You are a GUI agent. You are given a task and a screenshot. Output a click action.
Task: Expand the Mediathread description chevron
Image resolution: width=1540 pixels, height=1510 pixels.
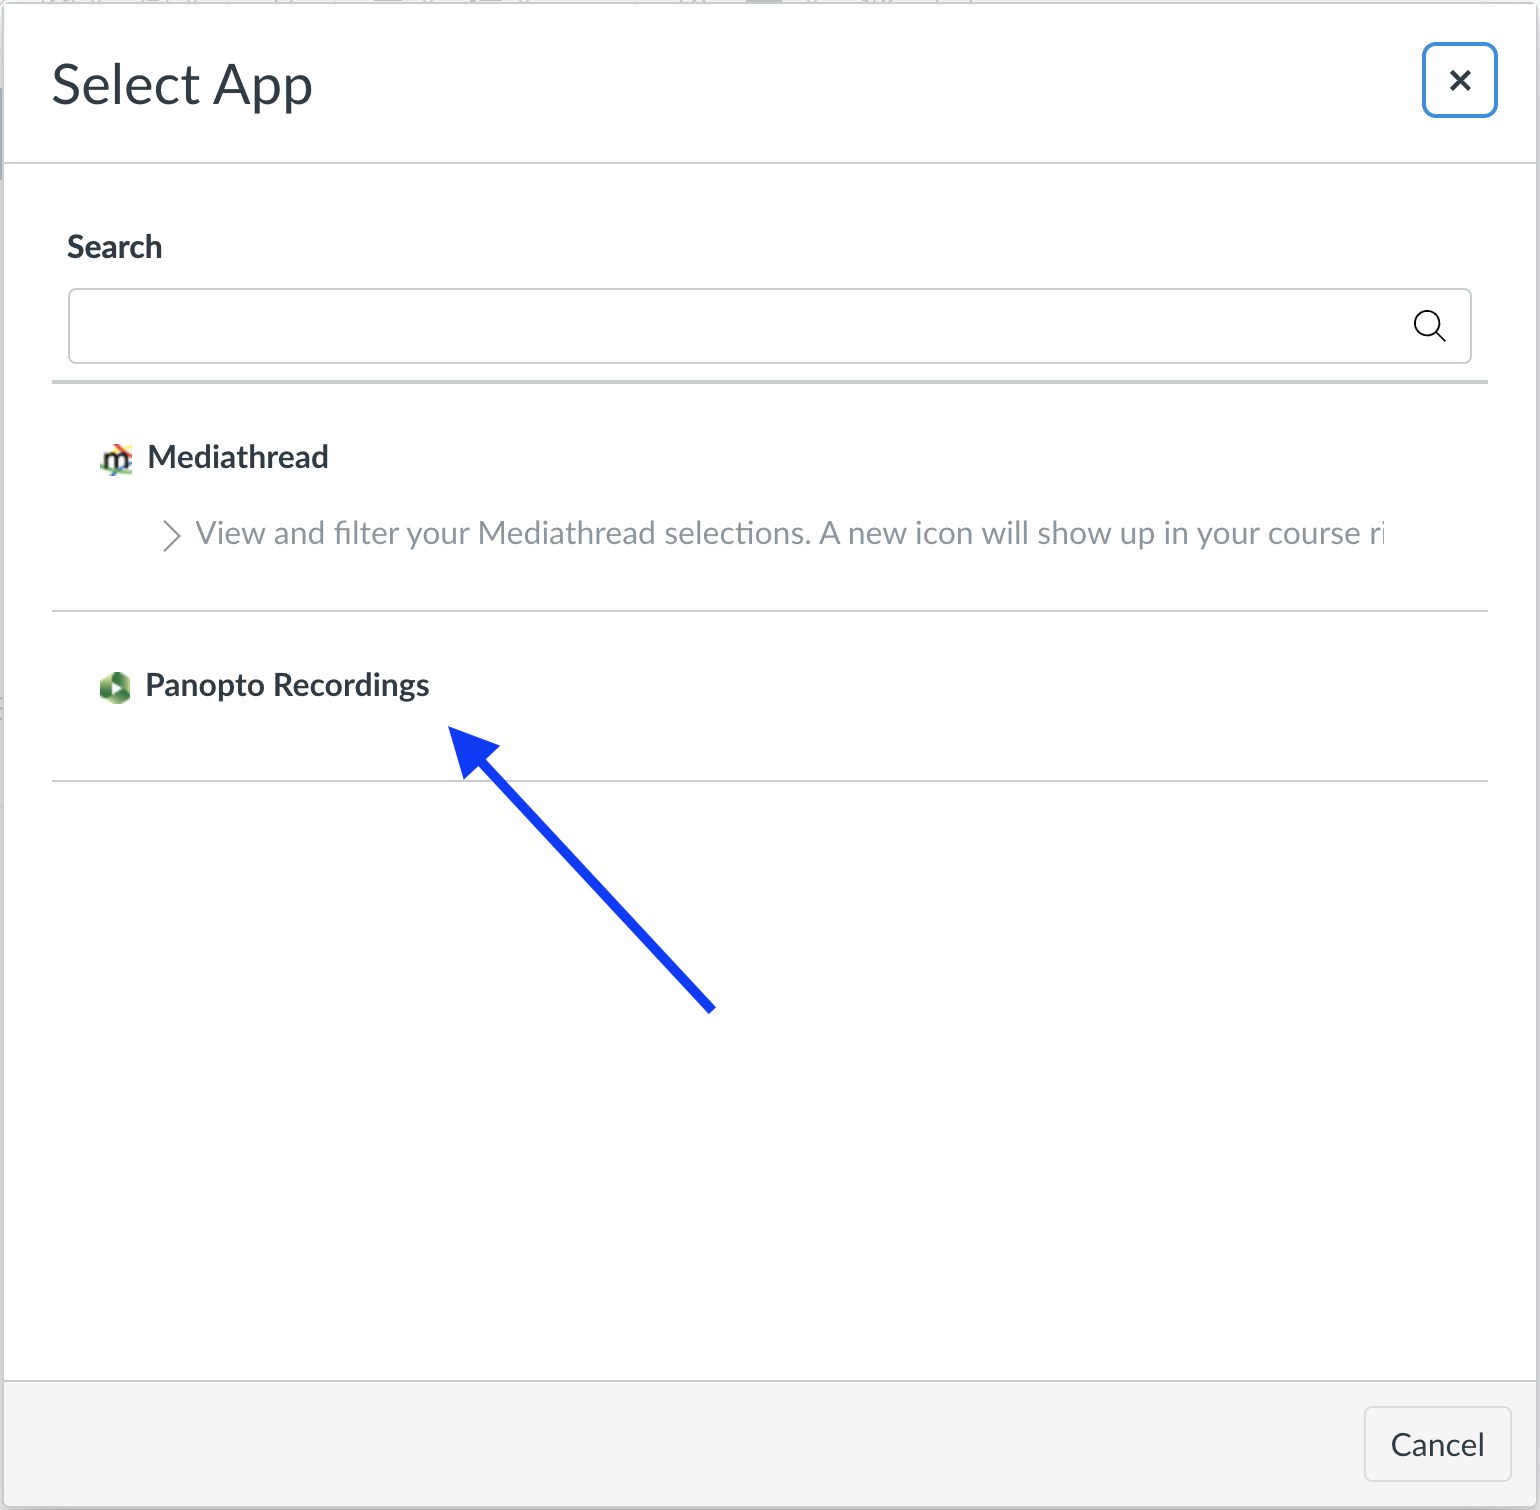coord(171,535)
